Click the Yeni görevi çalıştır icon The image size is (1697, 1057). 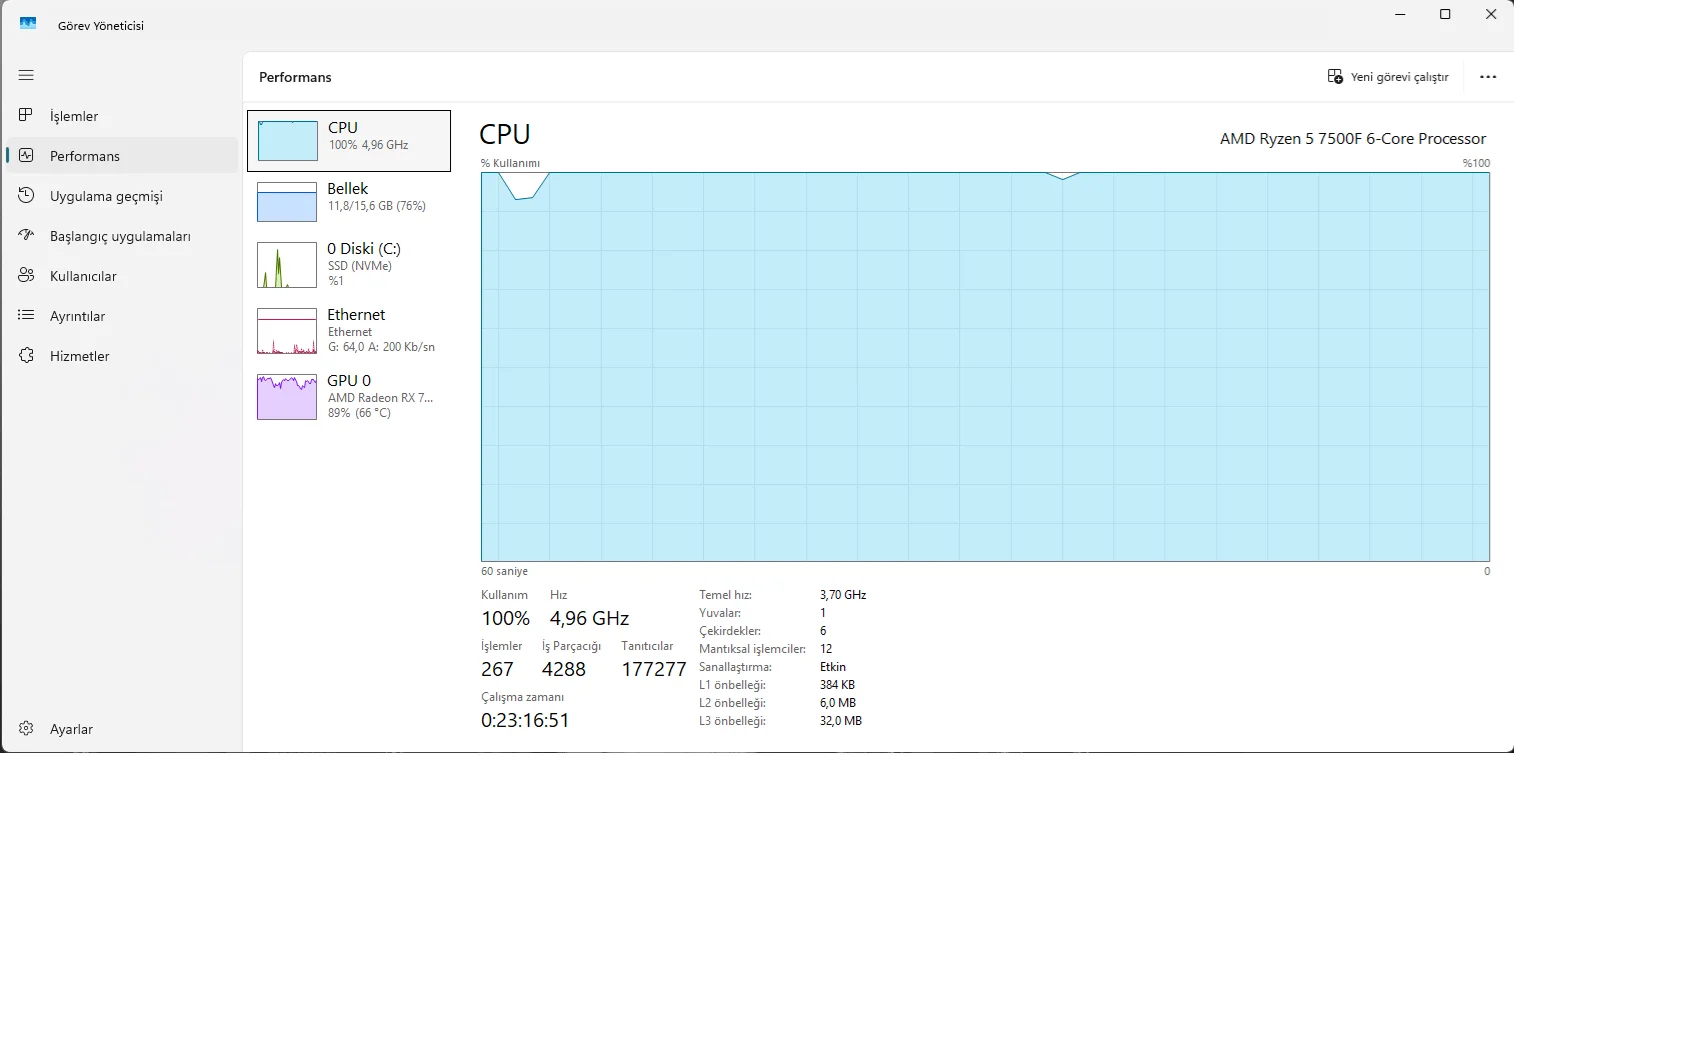[1335, 77]
